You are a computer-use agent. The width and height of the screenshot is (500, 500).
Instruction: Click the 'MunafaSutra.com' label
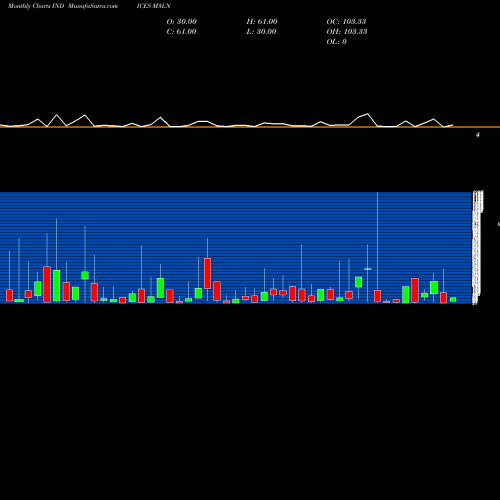coord(93,6)
